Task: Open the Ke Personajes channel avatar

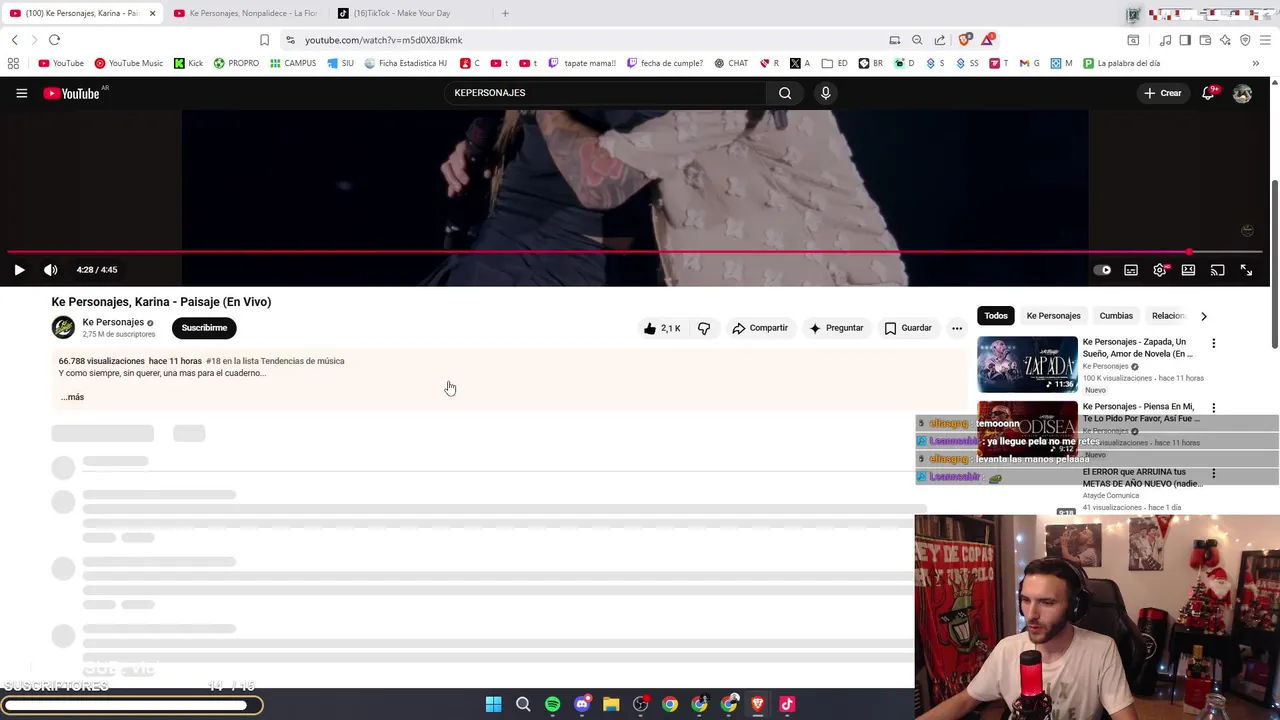Action: (x=63, y=328)
